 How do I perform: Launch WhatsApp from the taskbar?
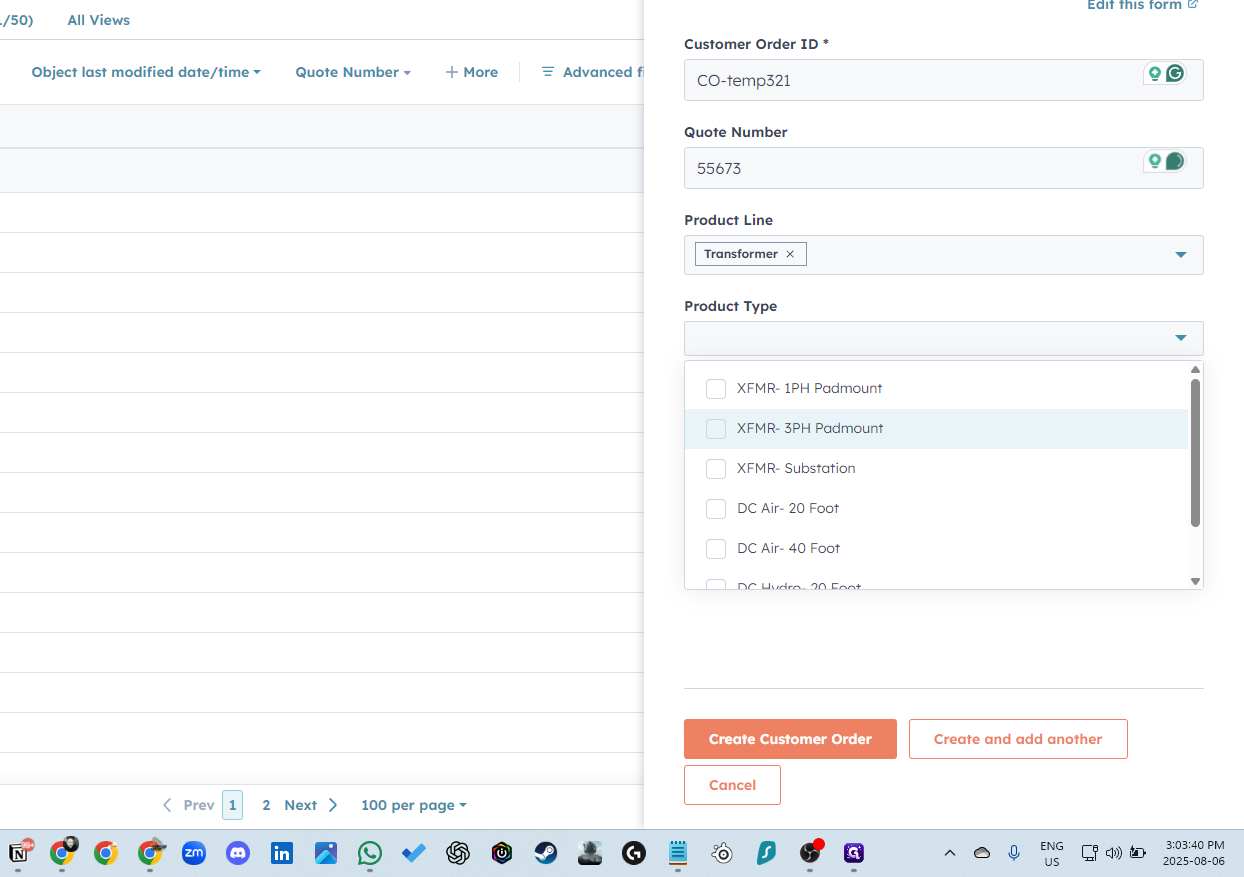click(x=370, y=853)
